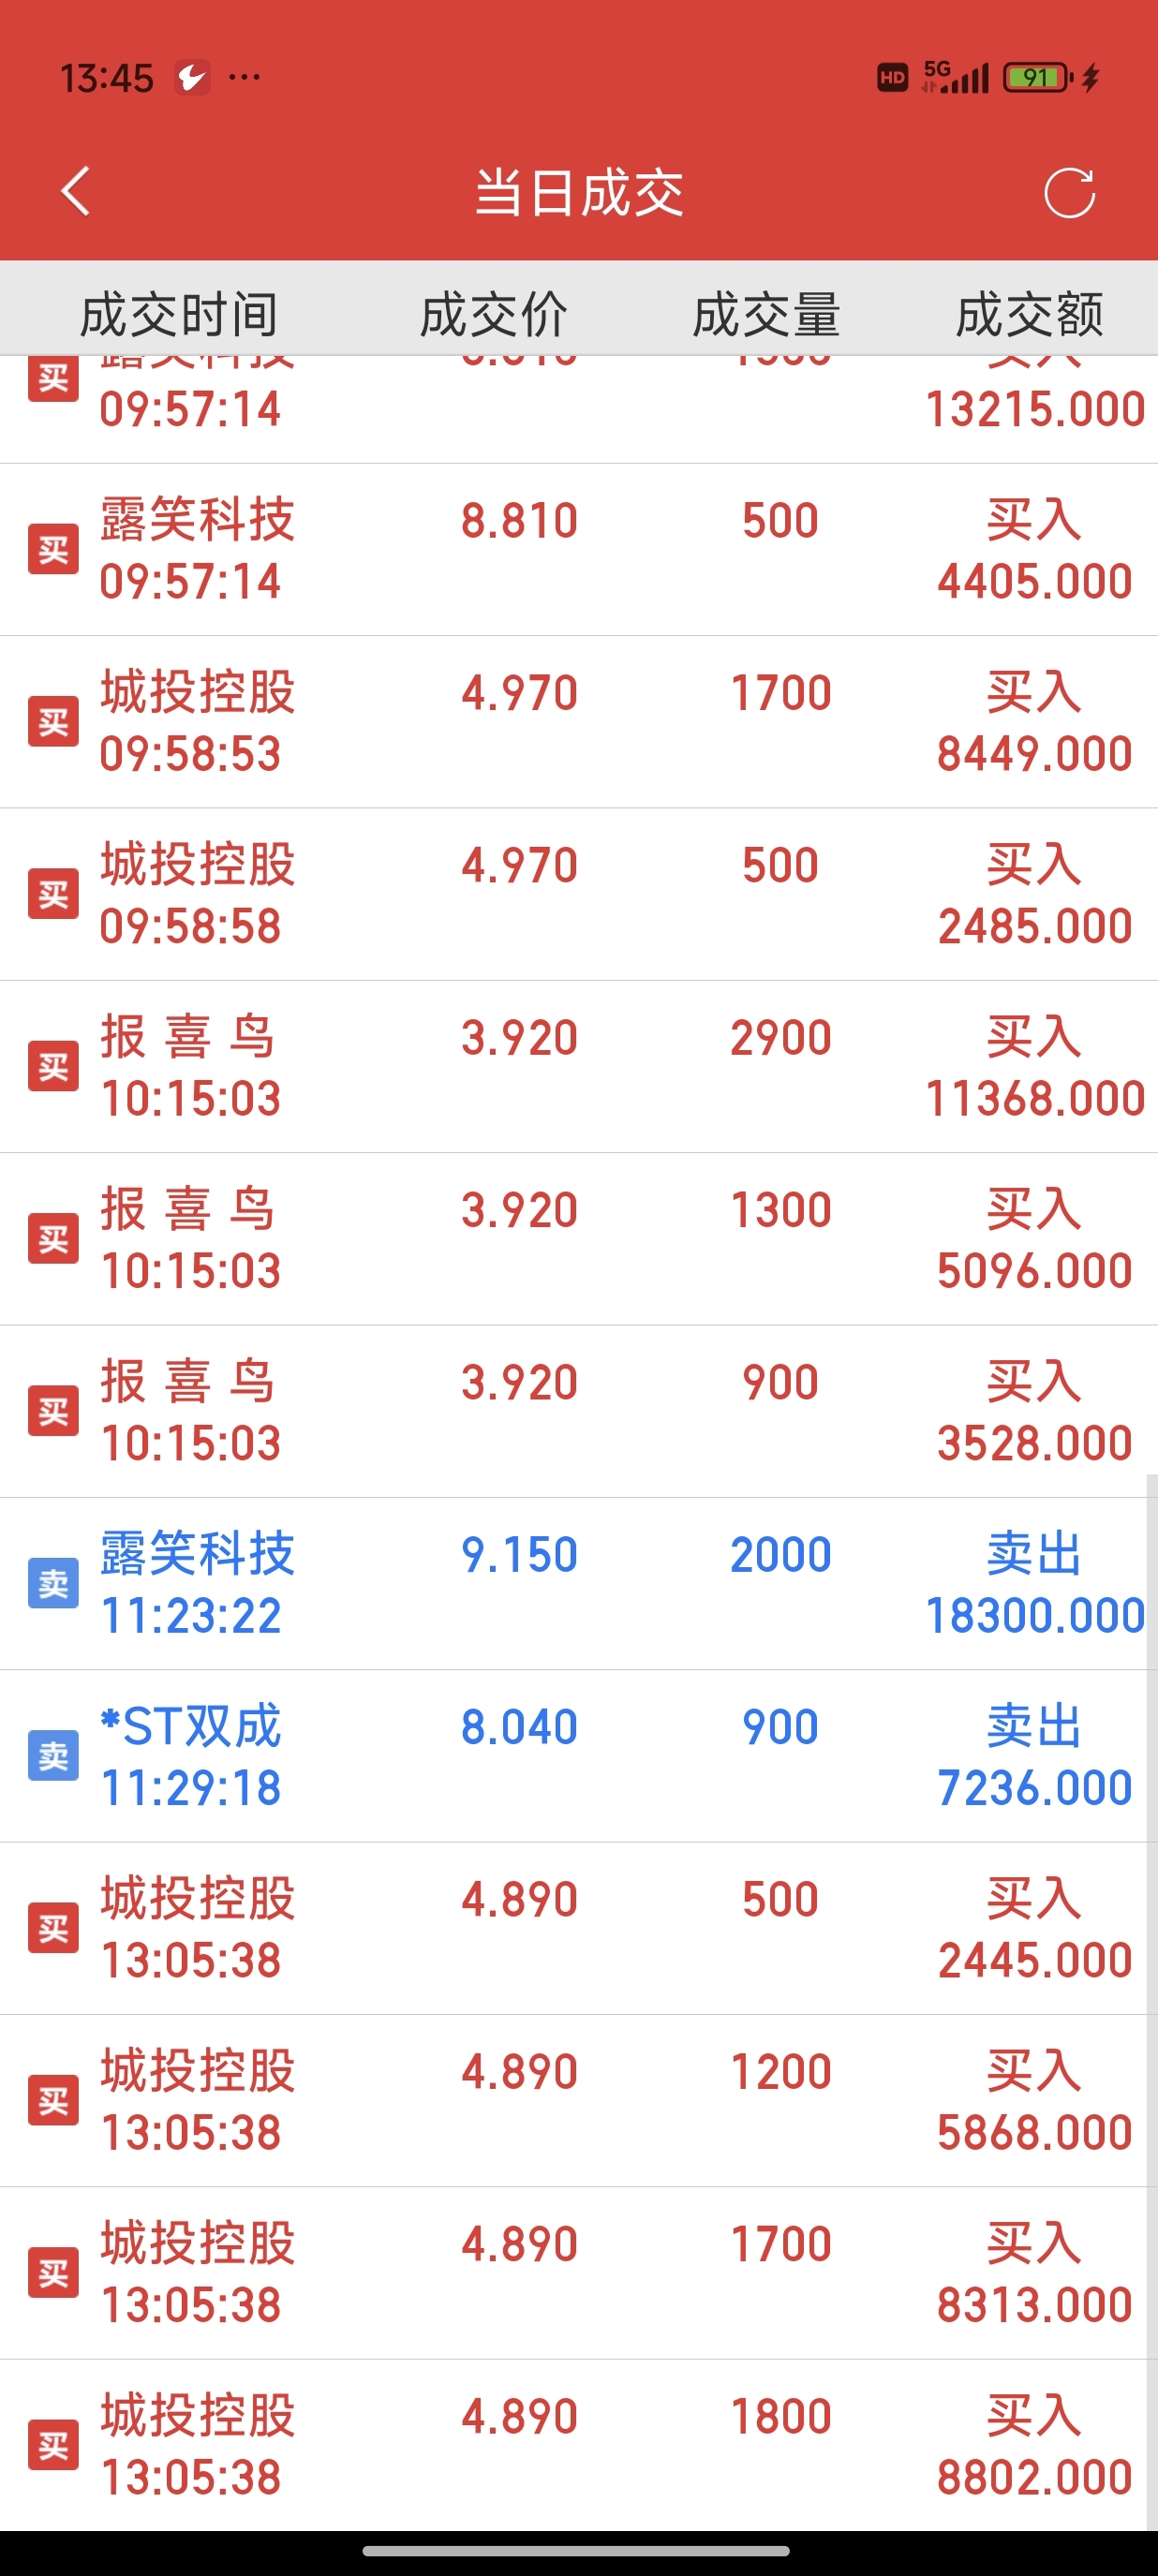1158x2576 pixels.
Task: Select 城投控股 trade of 1200 shares
Action: click(x=579, y=2100)
